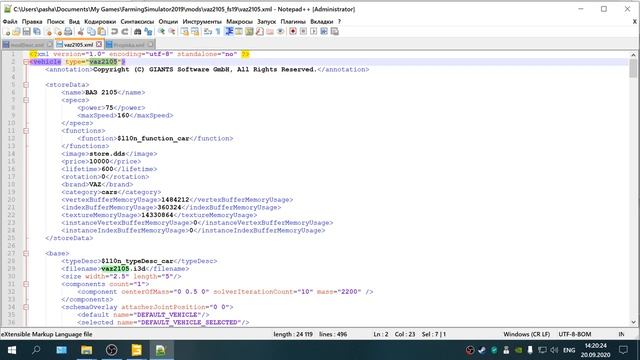Click the Save All toolbar icon
This screenshot has height=360, width=640.
[x=37, y=31]
